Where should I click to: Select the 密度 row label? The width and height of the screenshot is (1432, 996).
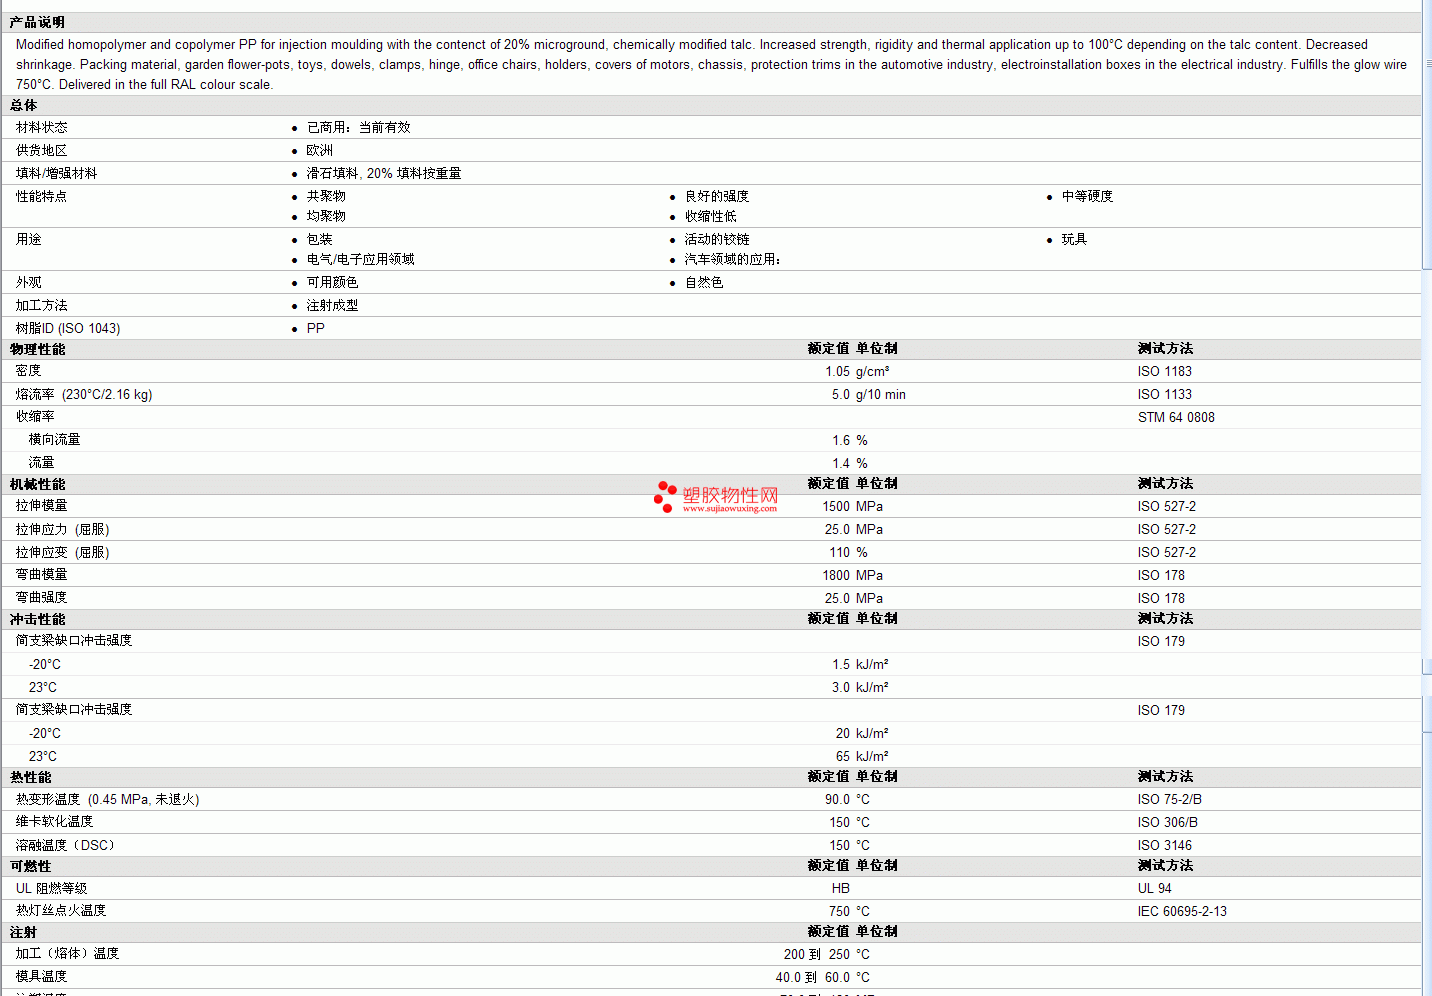[29, 371]
